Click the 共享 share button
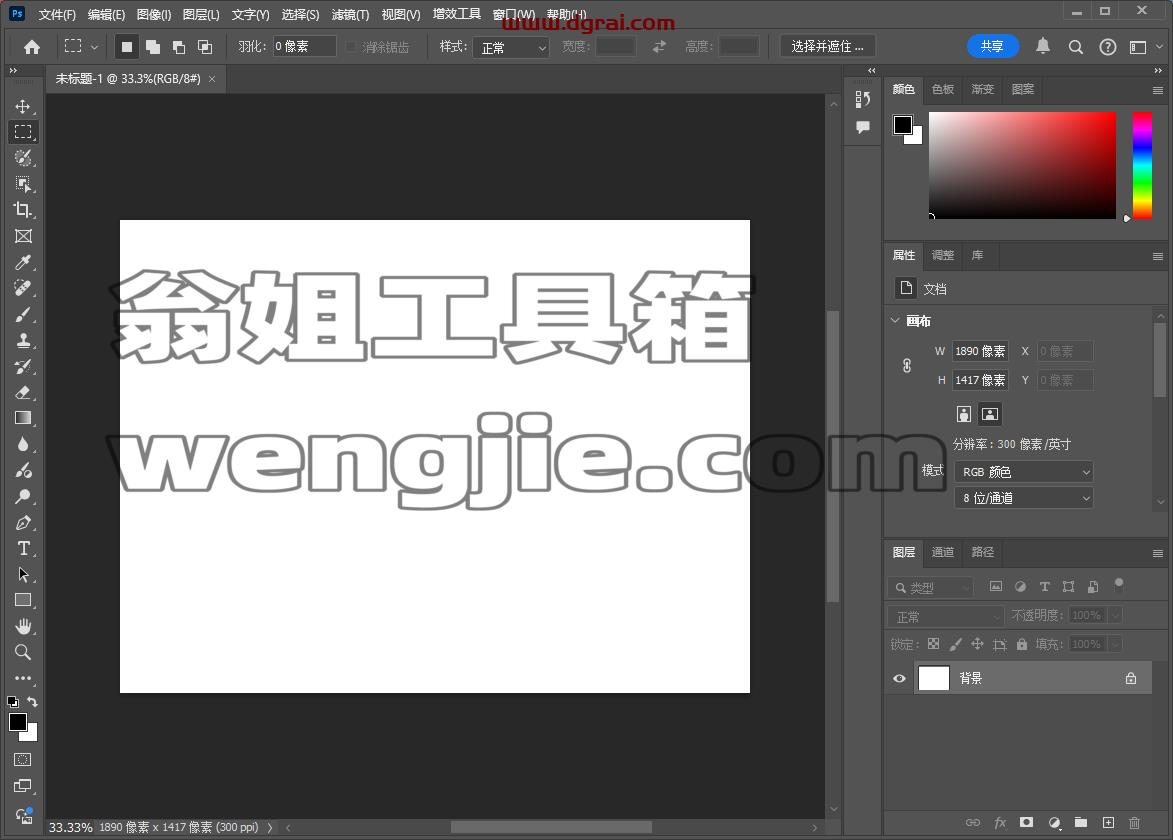Image resolution: width=1173 pixels, height=840 pixels. point(993,46)
